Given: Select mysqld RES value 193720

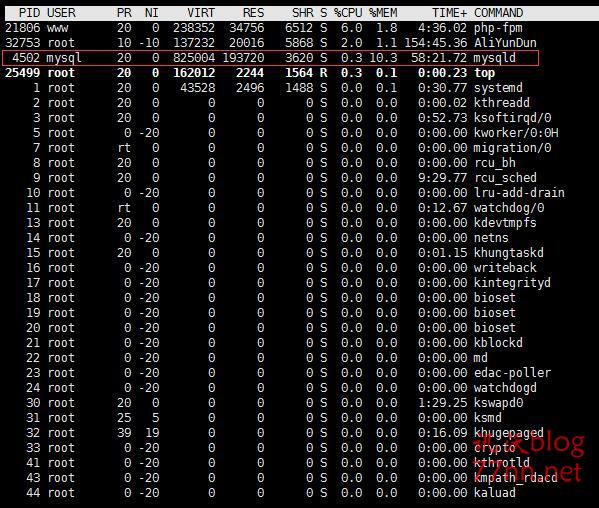Looking at the screenshot, I should click(243, 58).
